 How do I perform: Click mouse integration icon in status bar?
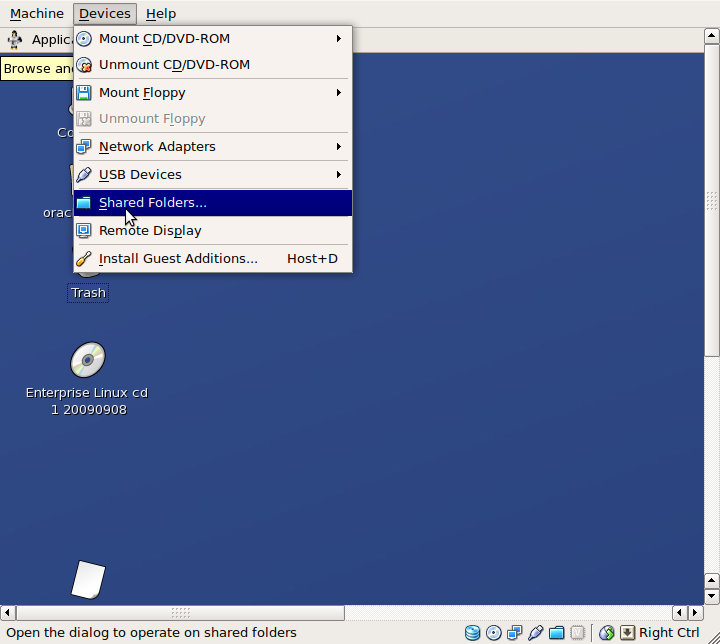point(607,633)
